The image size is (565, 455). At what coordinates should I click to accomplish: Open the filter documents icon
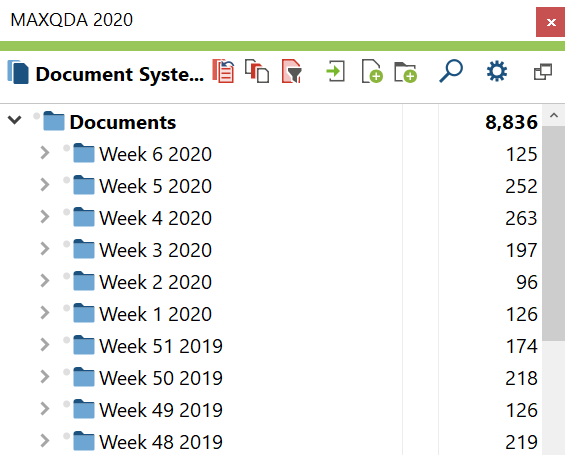(292, 71)
